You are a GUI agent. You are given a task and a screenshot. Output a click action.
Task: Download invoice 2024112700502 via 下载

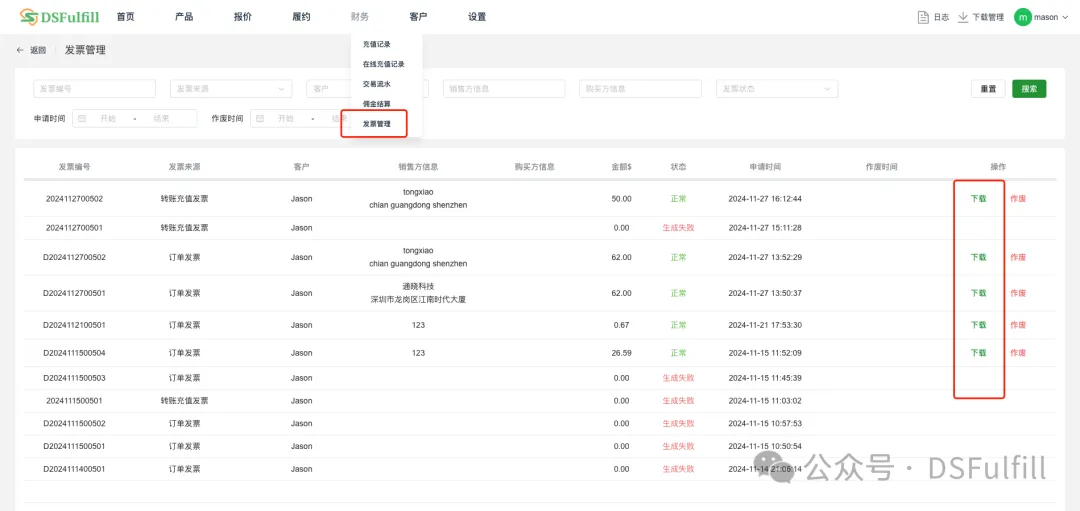pos(978,198)
